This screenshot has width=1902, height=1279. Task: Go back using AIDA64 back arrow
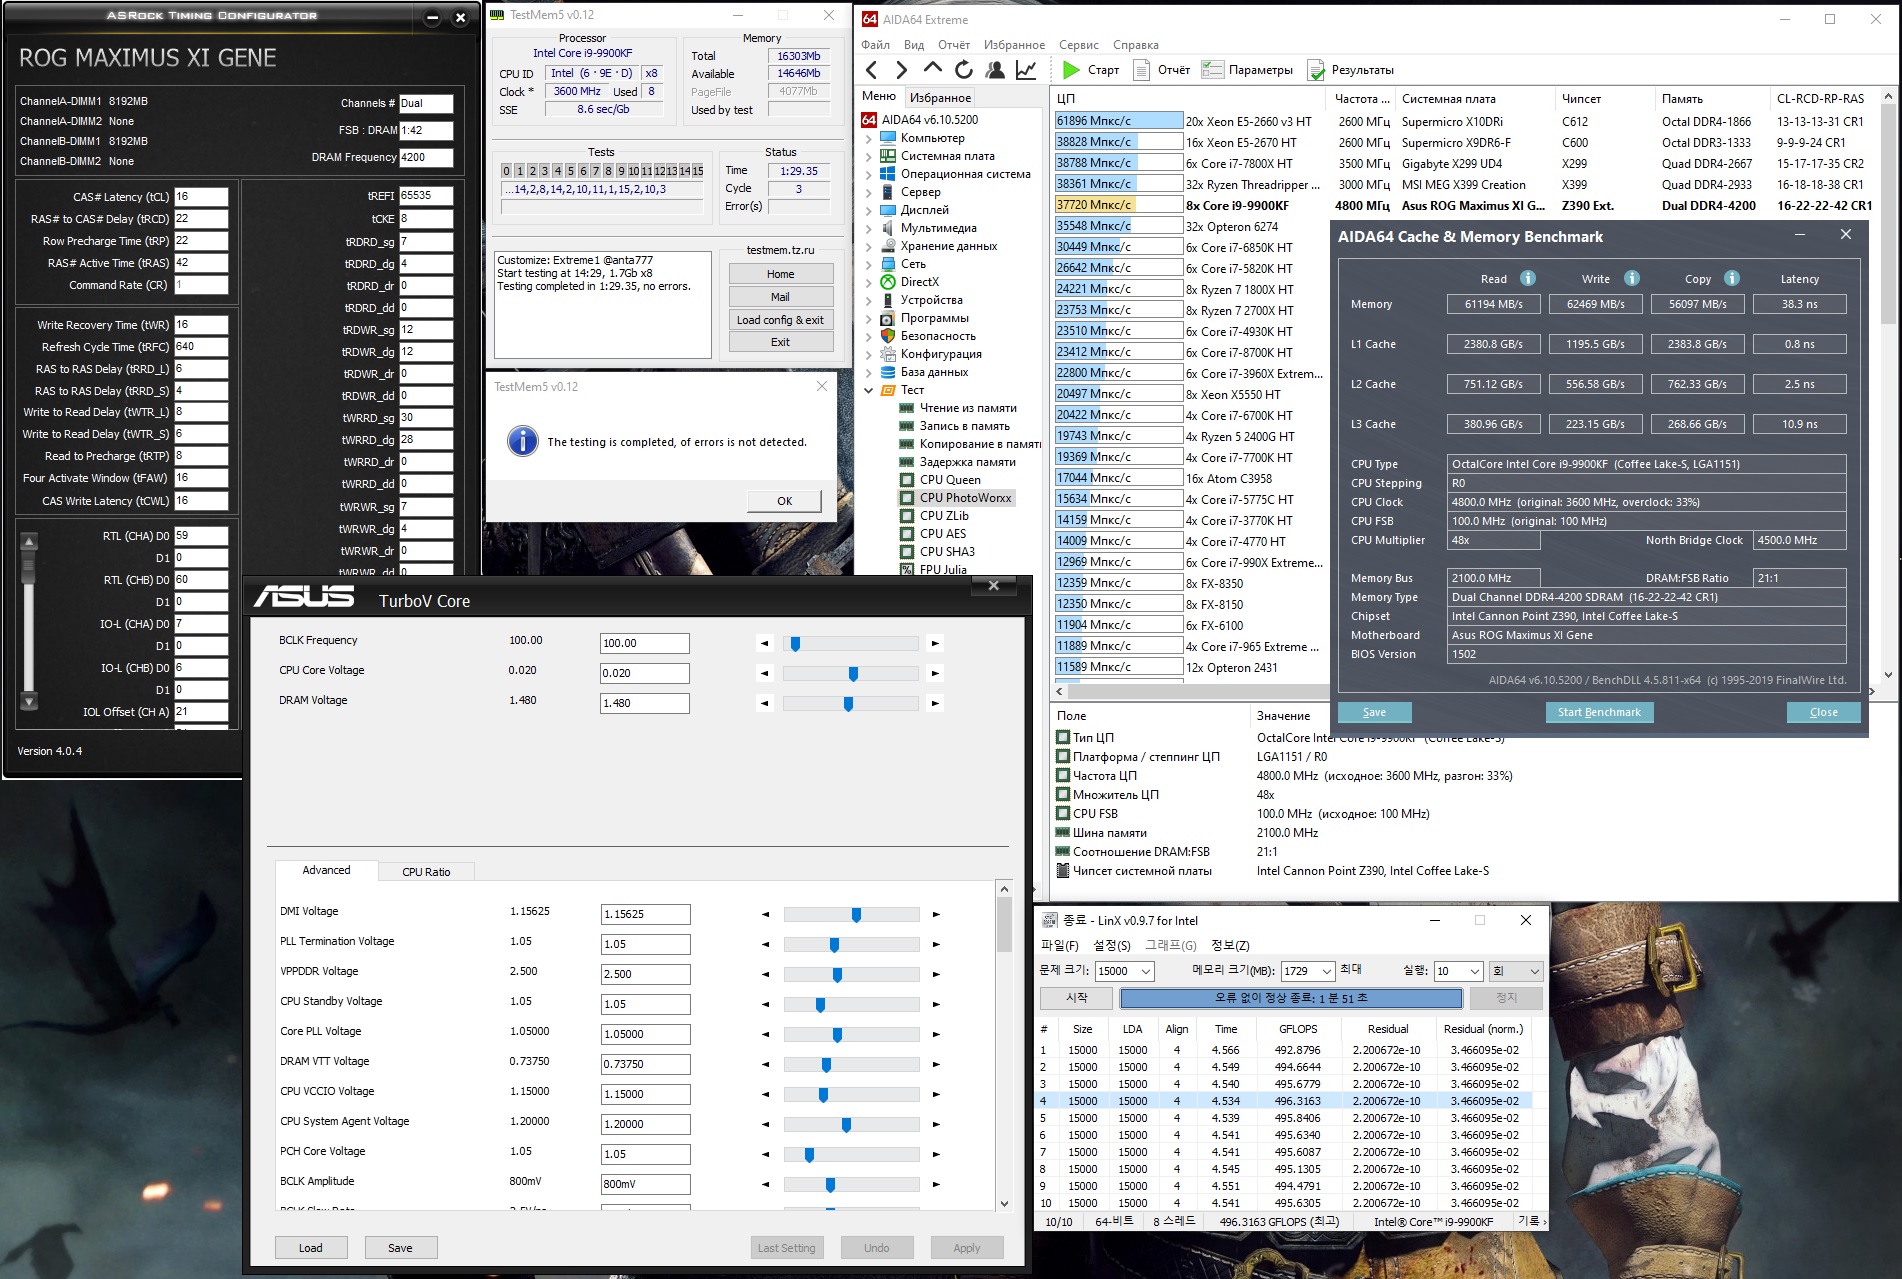[872, 70]
